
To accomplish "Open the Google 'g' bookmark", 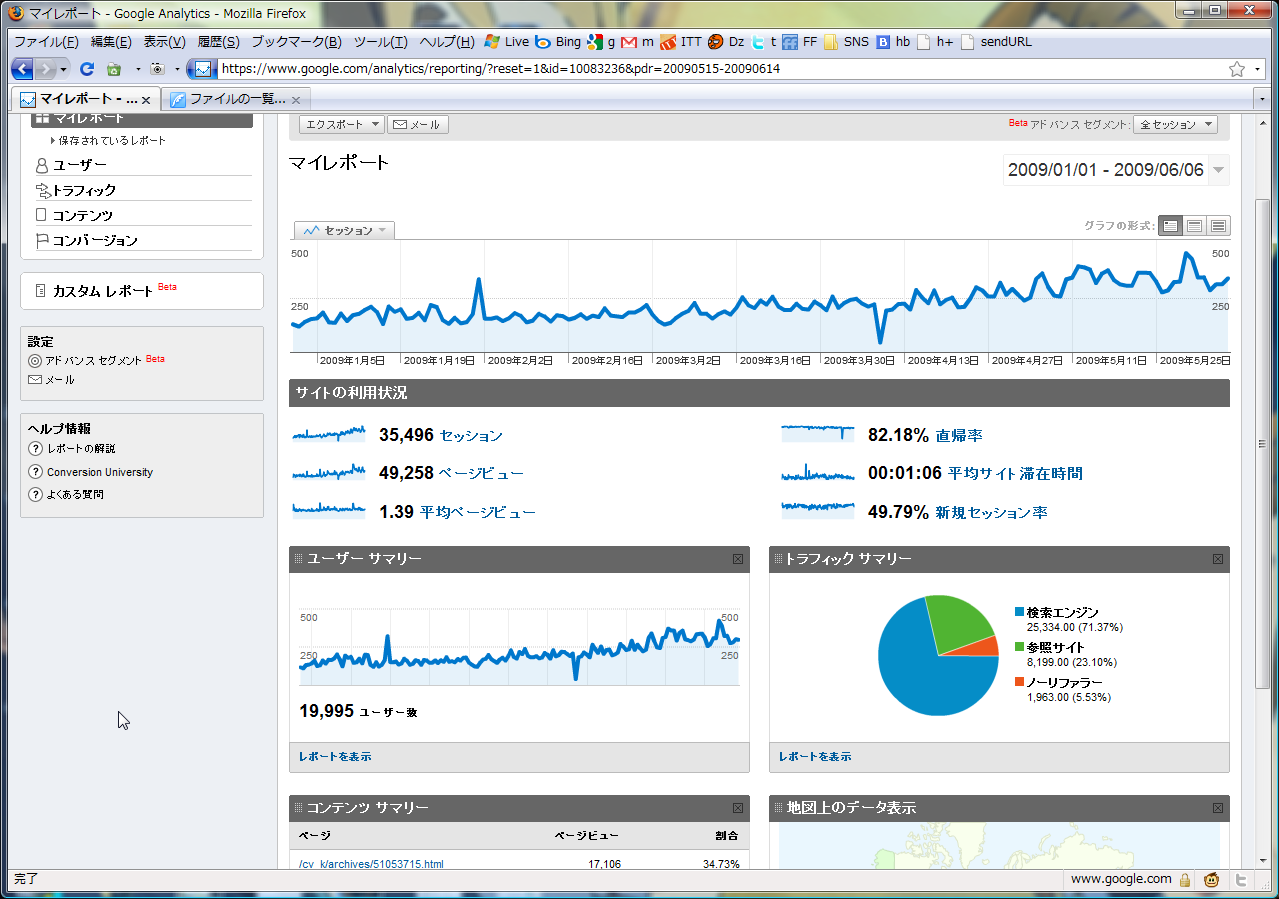I will pyautogui.click(x=601, y=42).
